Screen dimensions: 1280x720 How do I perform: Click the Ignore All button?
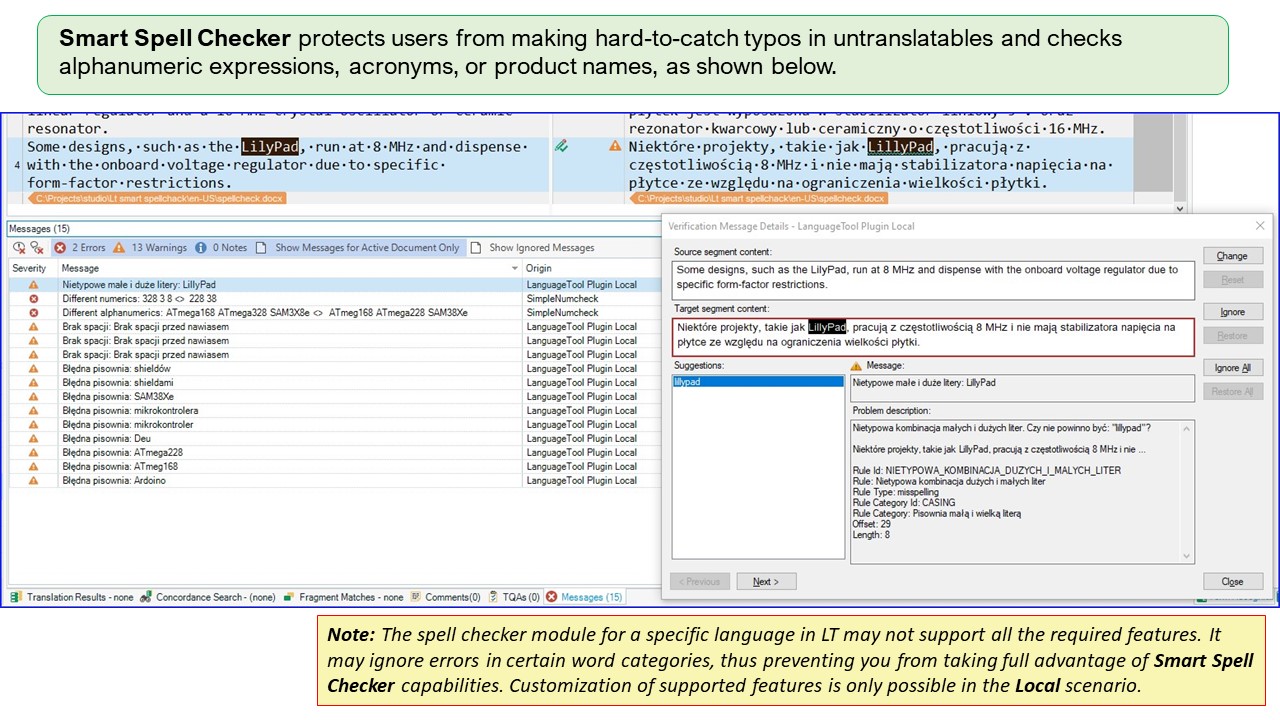pos(1232,368)
